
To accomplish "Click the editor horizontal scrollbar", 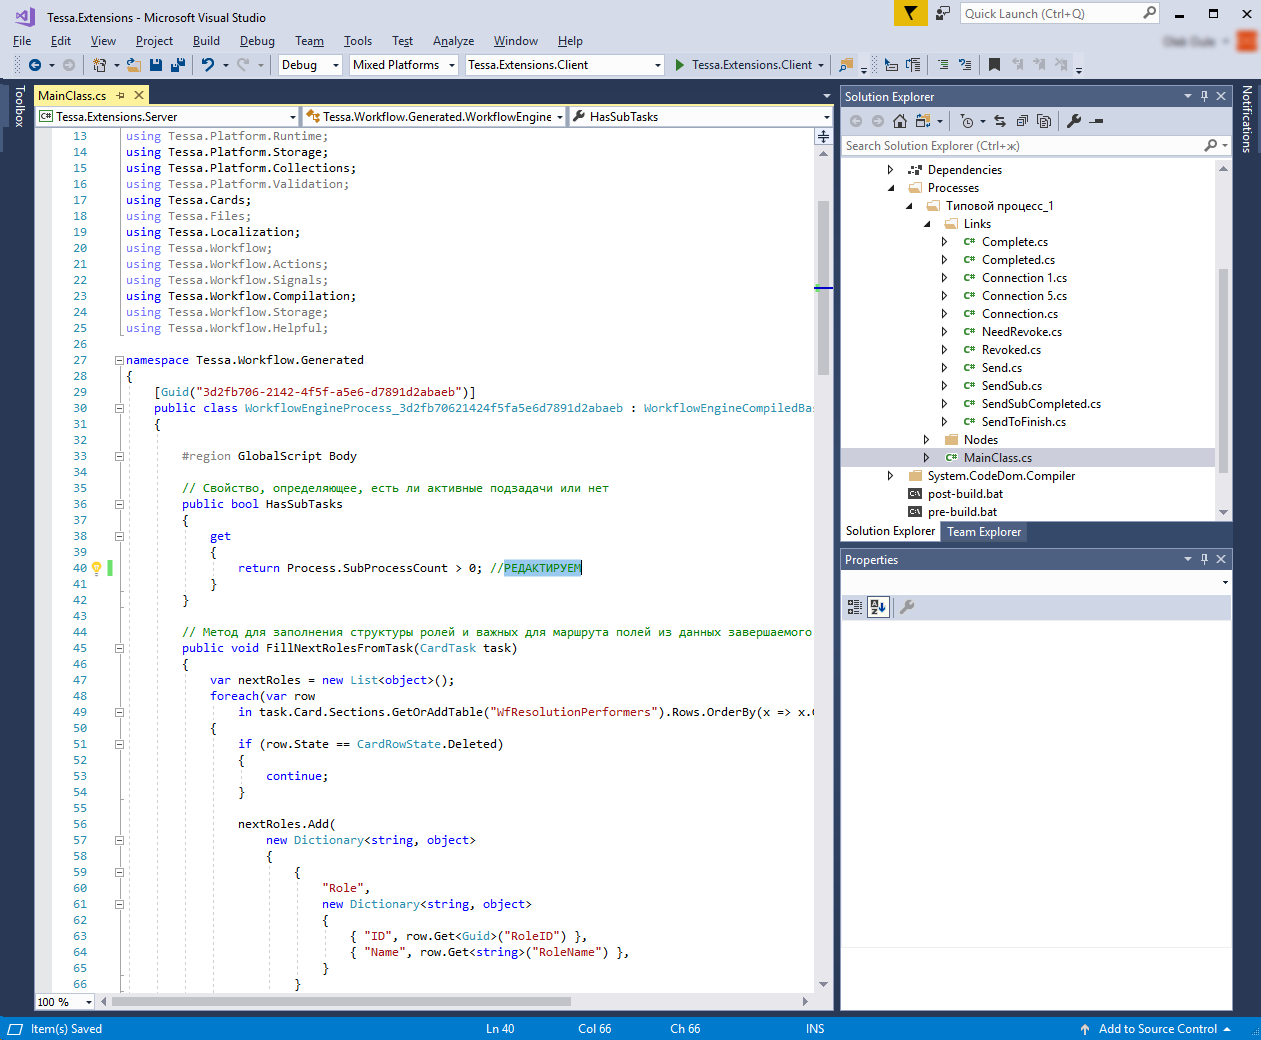I will (x=340, y=1001).
